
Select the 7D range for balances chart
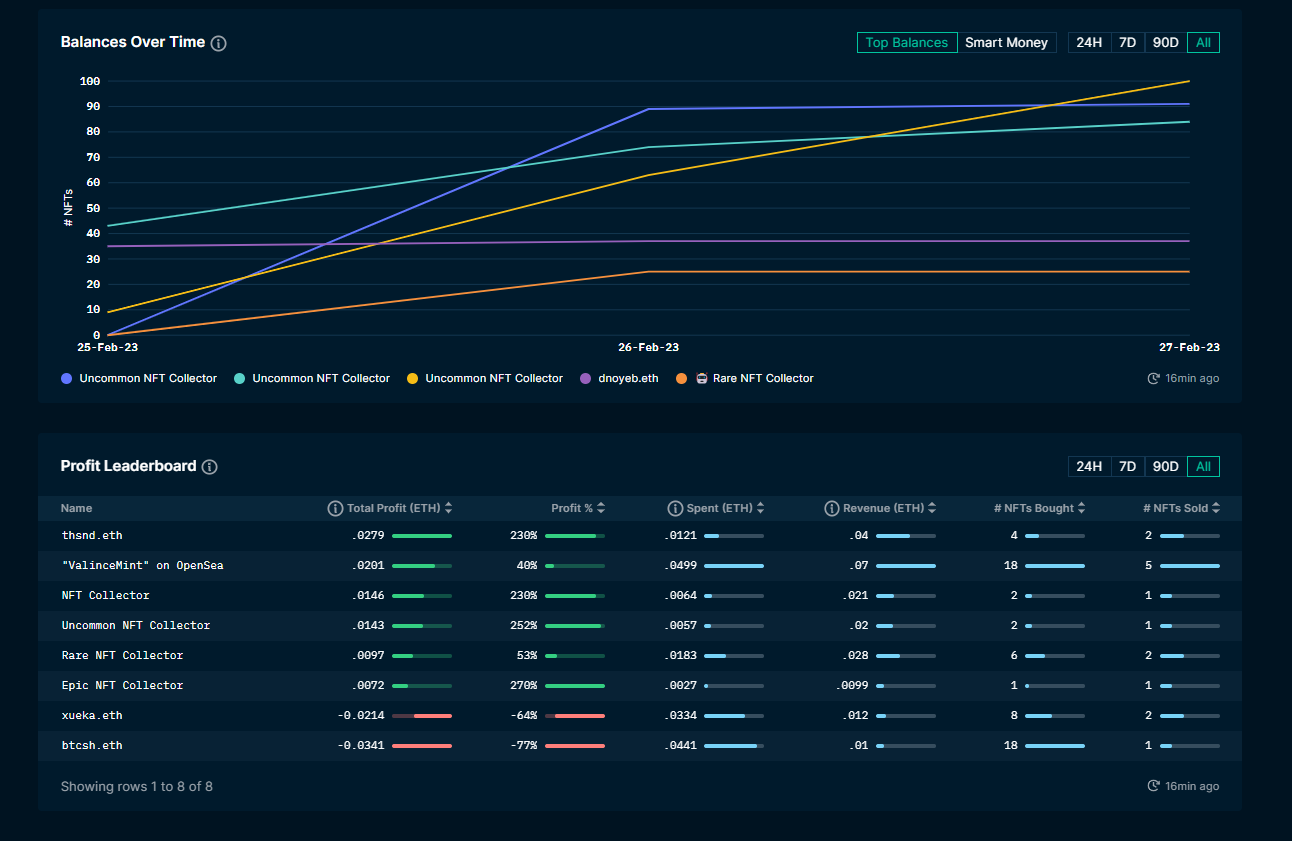click(x=1127, y=43)
